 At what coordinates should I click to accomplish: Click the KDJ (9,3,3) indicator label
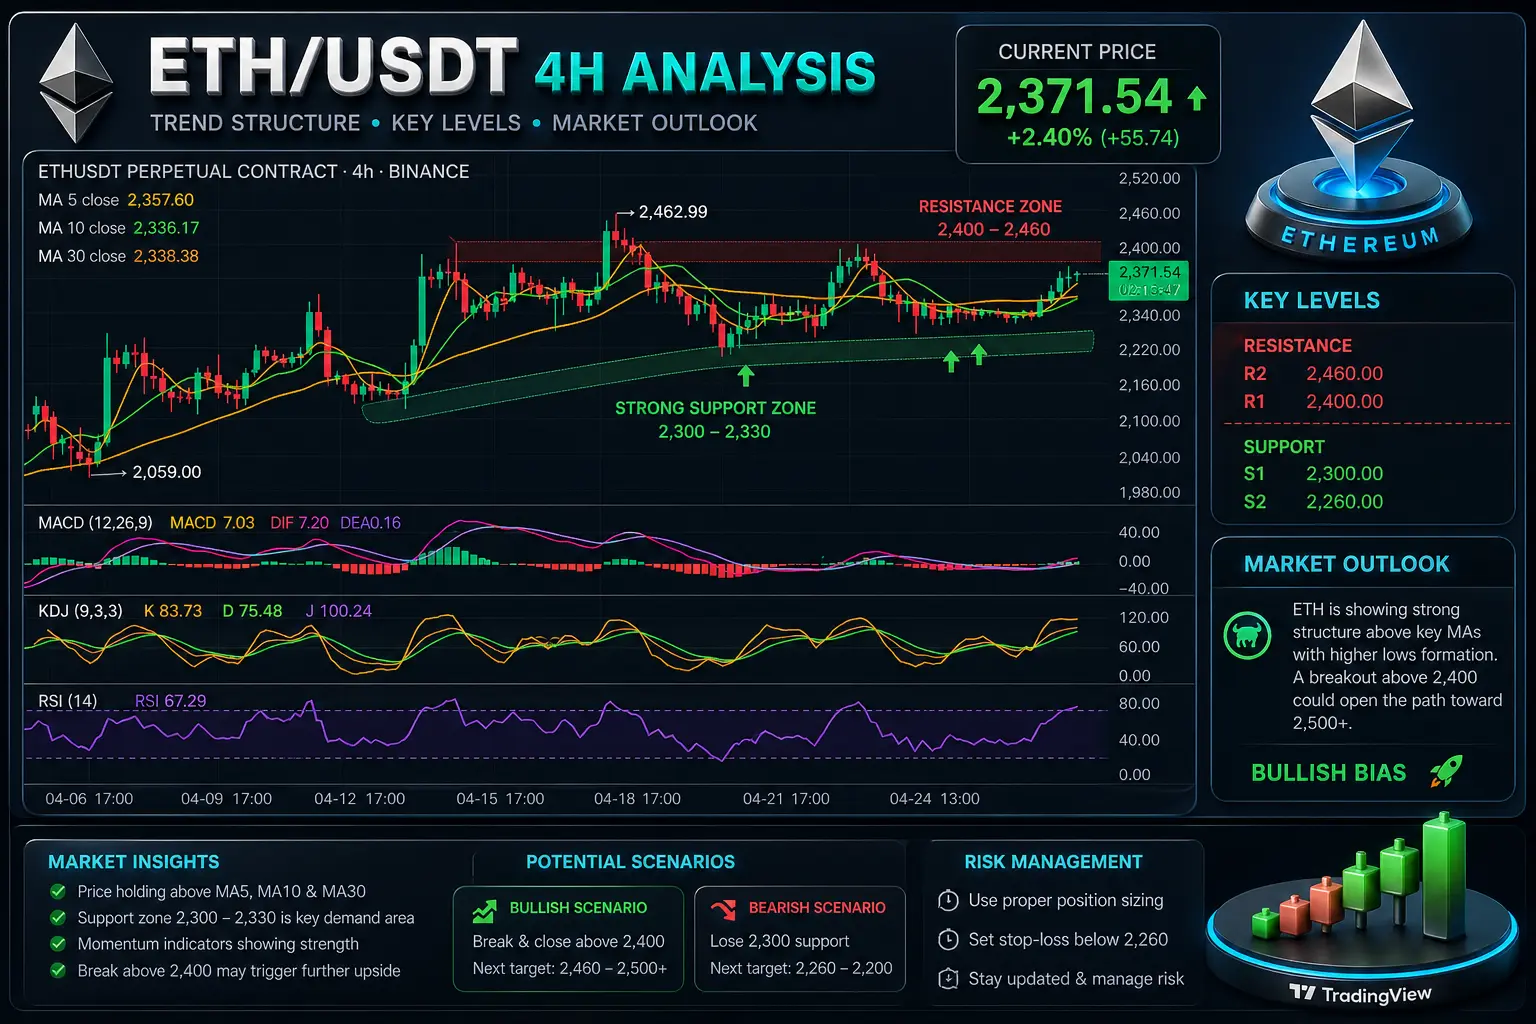80,611
